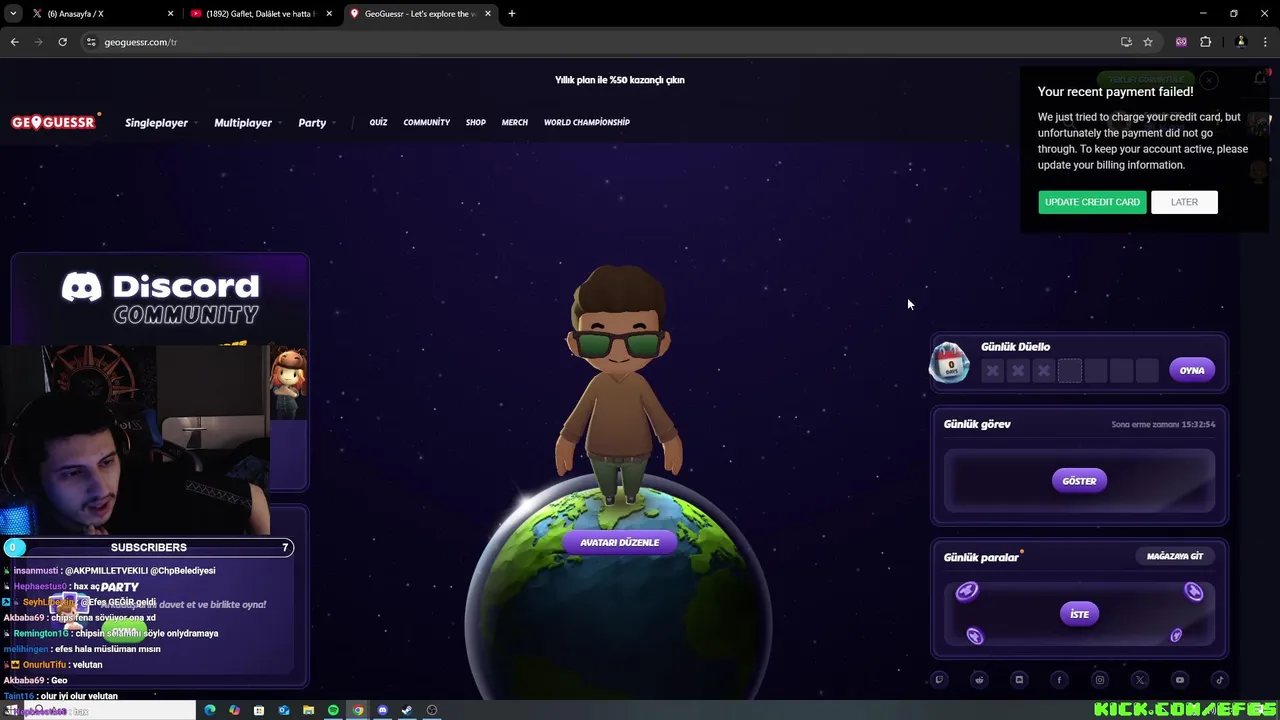Open Steam from the taskbar
The width and height of the screenshot is (1280, 720).
[x=407, y=710]
